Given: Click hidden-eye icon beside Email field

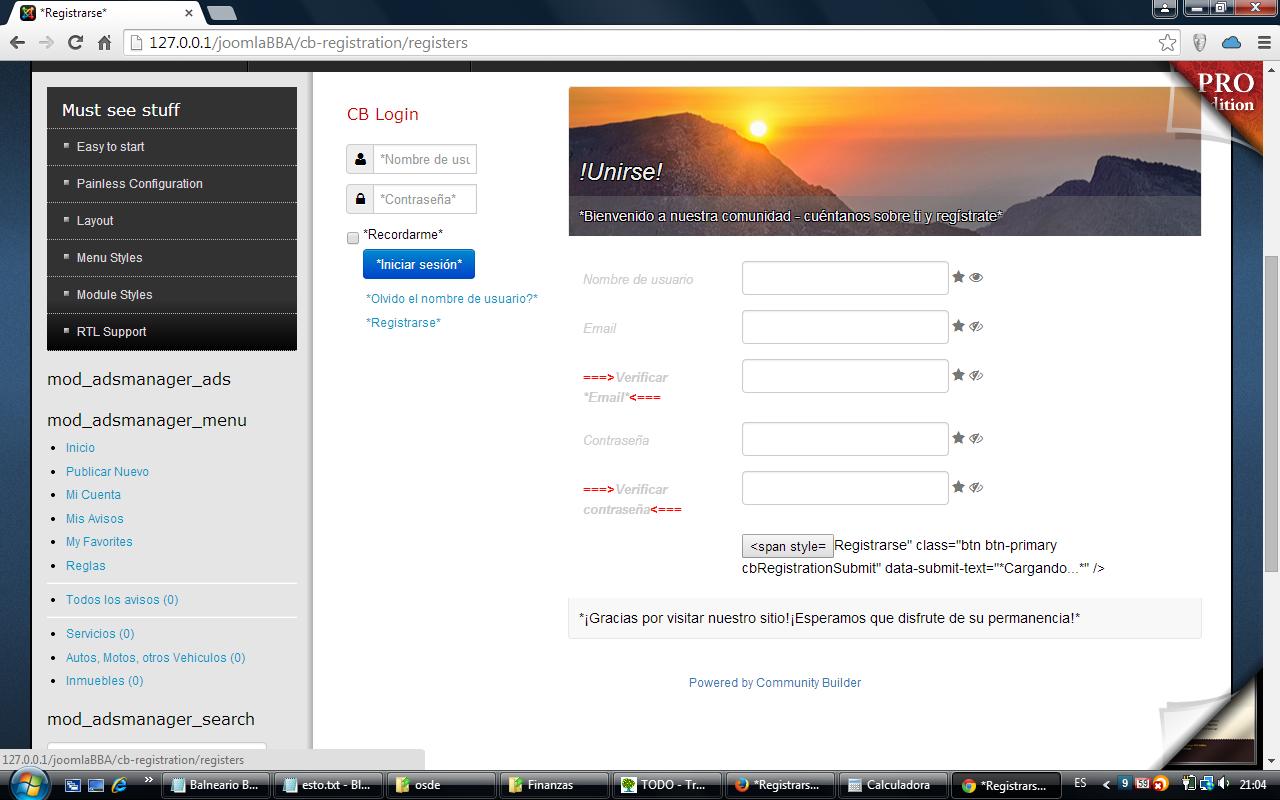Looking at the screenshot, I should [x=976, y=326].
